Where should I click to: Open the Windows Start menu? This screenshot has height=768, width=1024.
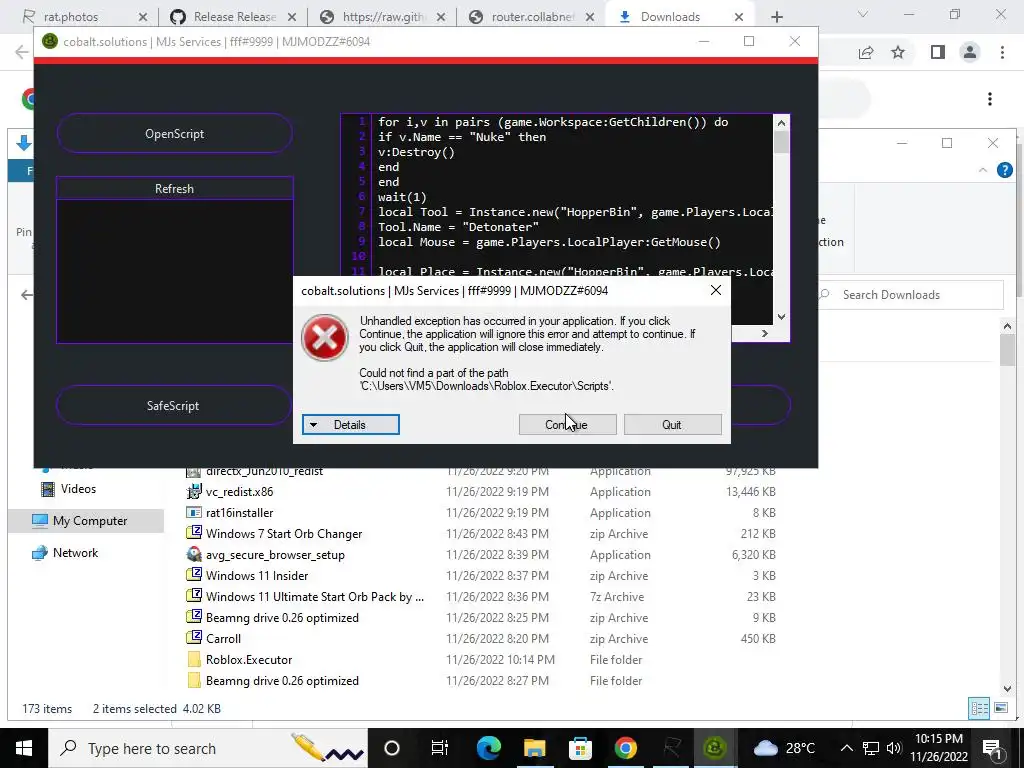(x=24, y=748)
